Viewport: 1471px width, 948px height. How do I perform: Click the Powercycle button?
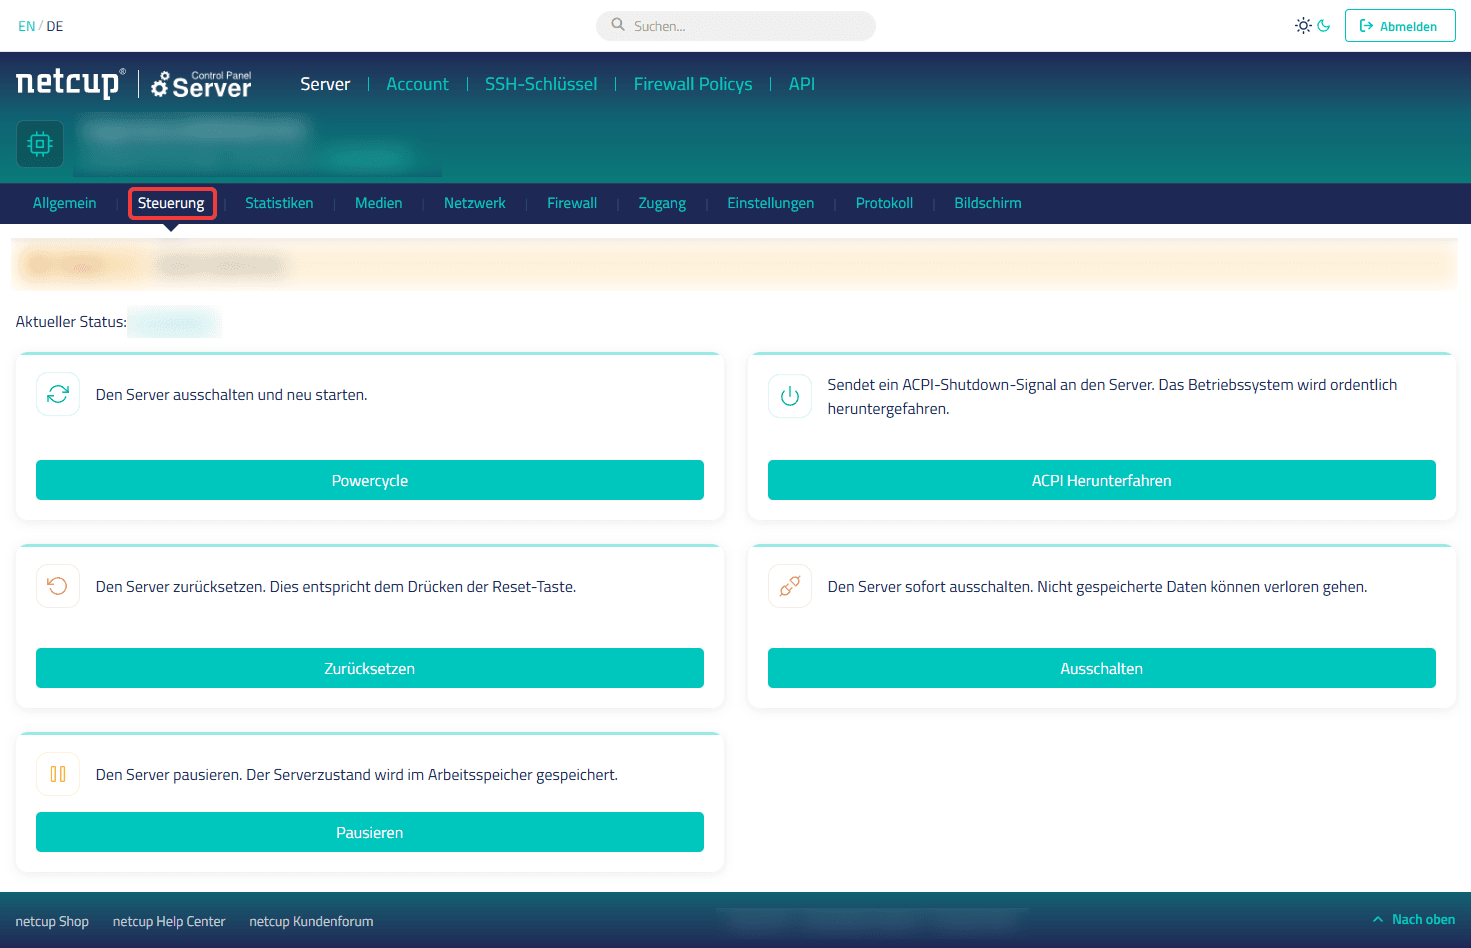370,480
